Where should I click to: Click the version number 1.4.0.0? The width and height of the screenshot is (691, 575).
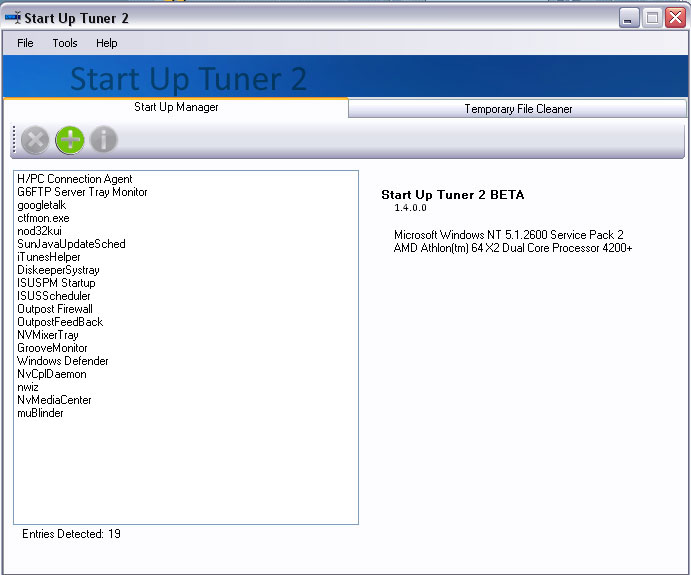(410, 208)
